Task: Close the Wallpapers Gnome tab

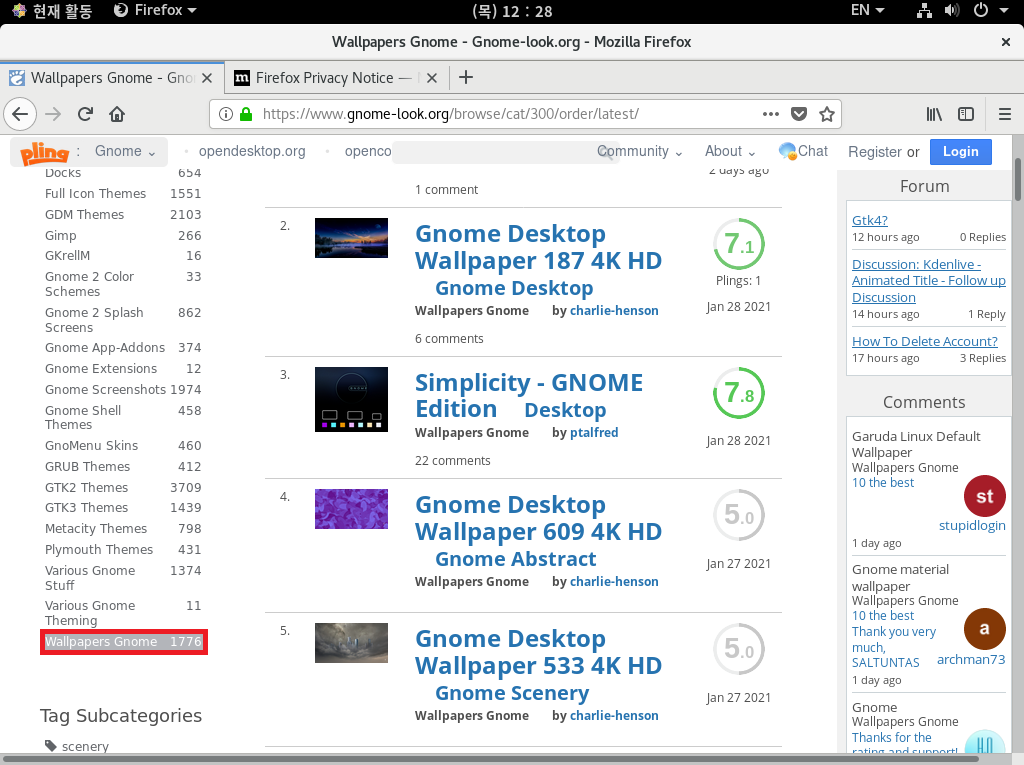Action: pos(207,78)
